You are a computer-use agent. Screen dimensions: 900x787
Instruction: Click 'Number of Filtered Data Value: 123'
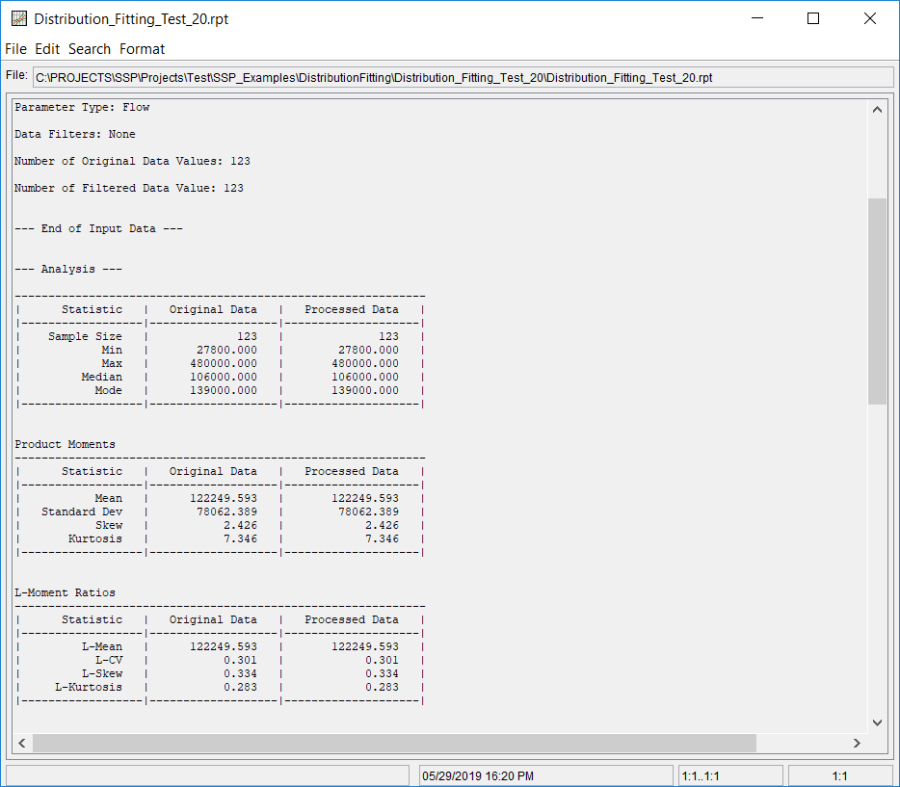point(129,188)
